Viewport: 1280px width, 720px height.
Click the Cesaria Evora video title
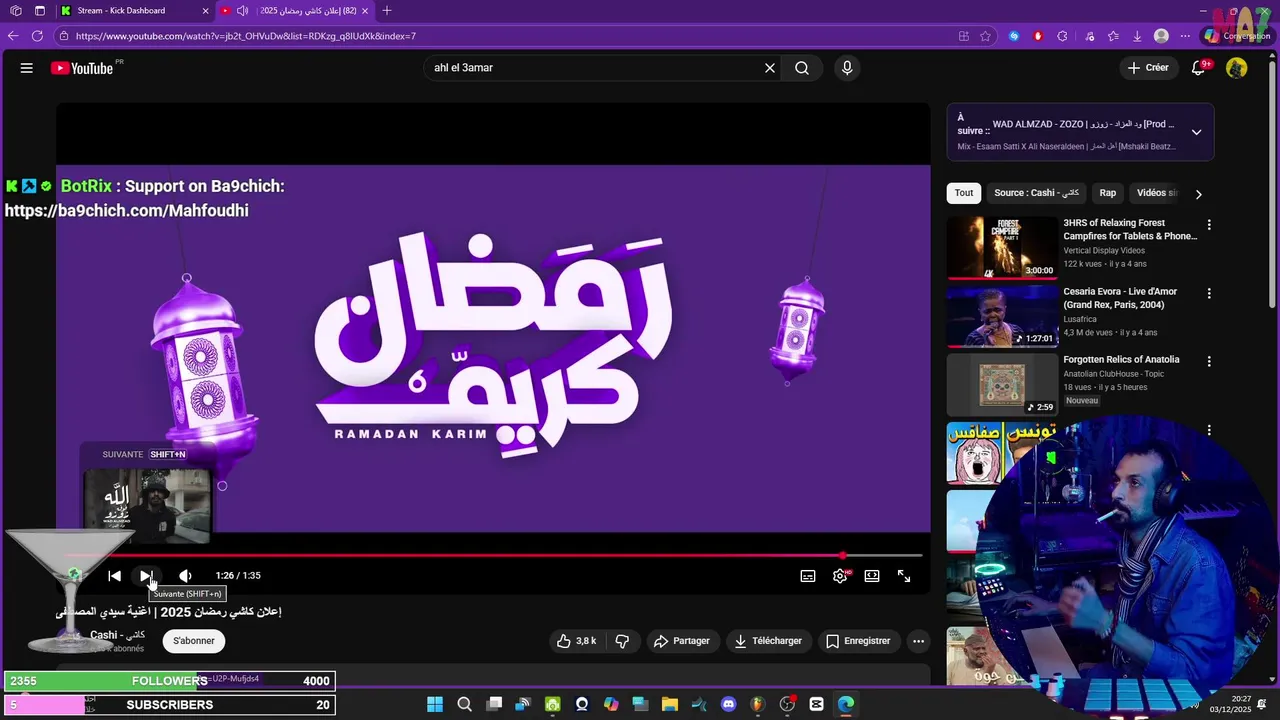pyautogui.click(x=1120, y=298)
